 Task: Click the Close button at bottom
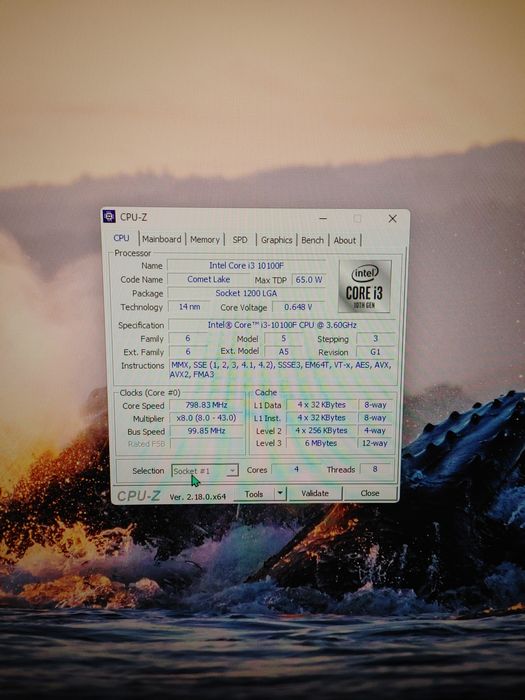370,493
